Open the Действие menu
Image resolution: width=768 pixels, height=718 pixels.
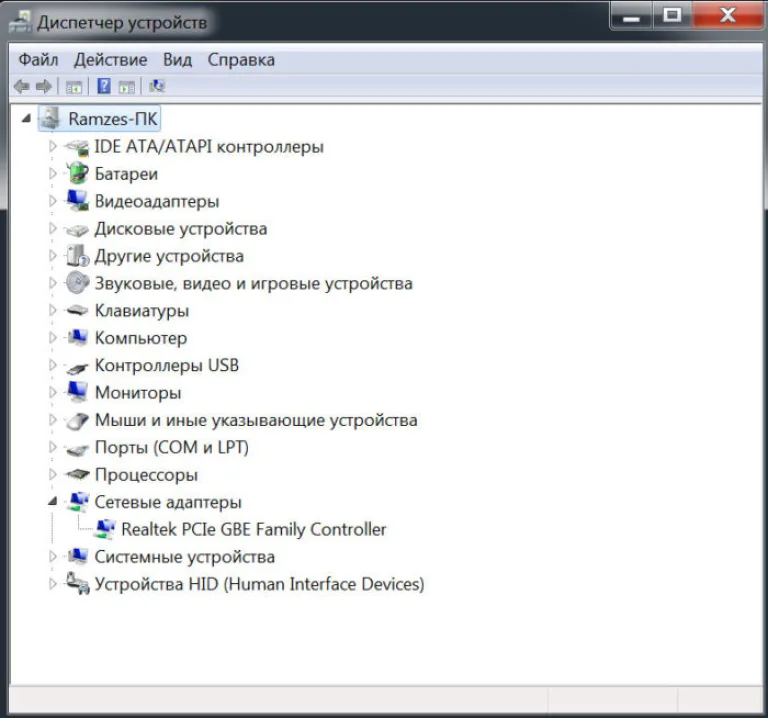point(111,60)
